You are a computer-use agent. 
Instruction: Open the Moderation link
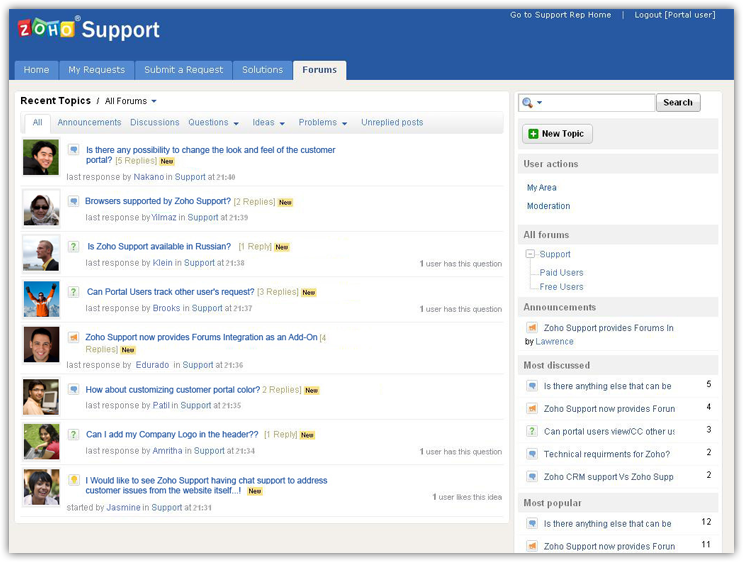548,206
